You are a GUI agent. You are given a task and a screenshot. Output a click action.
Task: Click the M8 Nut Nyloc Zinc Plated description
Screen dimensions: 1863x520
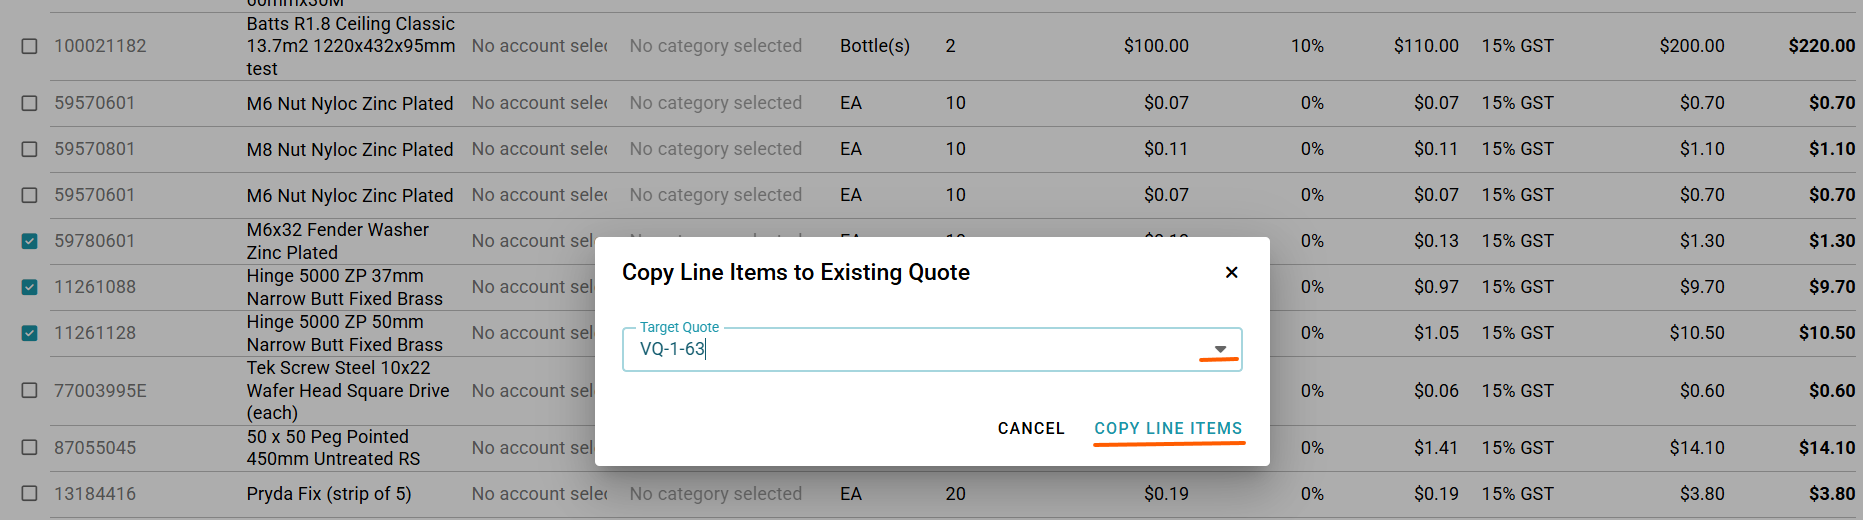tap(350, 149)
